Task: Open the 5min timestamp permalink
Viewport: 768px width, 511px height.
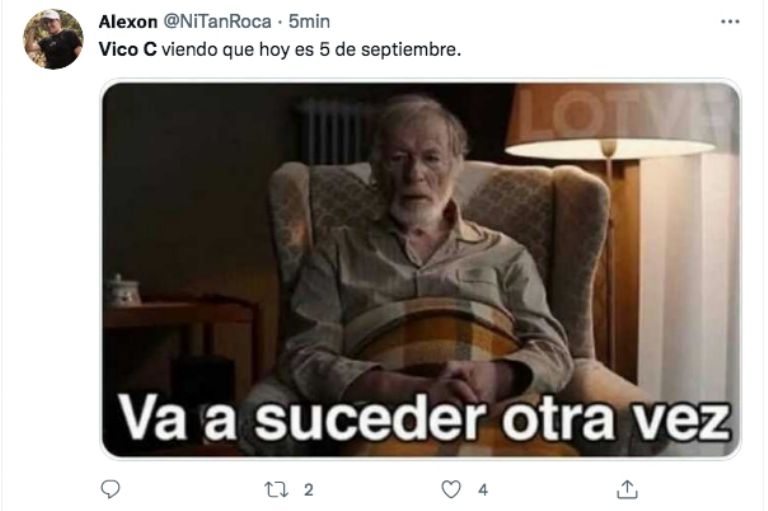Action: point(309,22)
